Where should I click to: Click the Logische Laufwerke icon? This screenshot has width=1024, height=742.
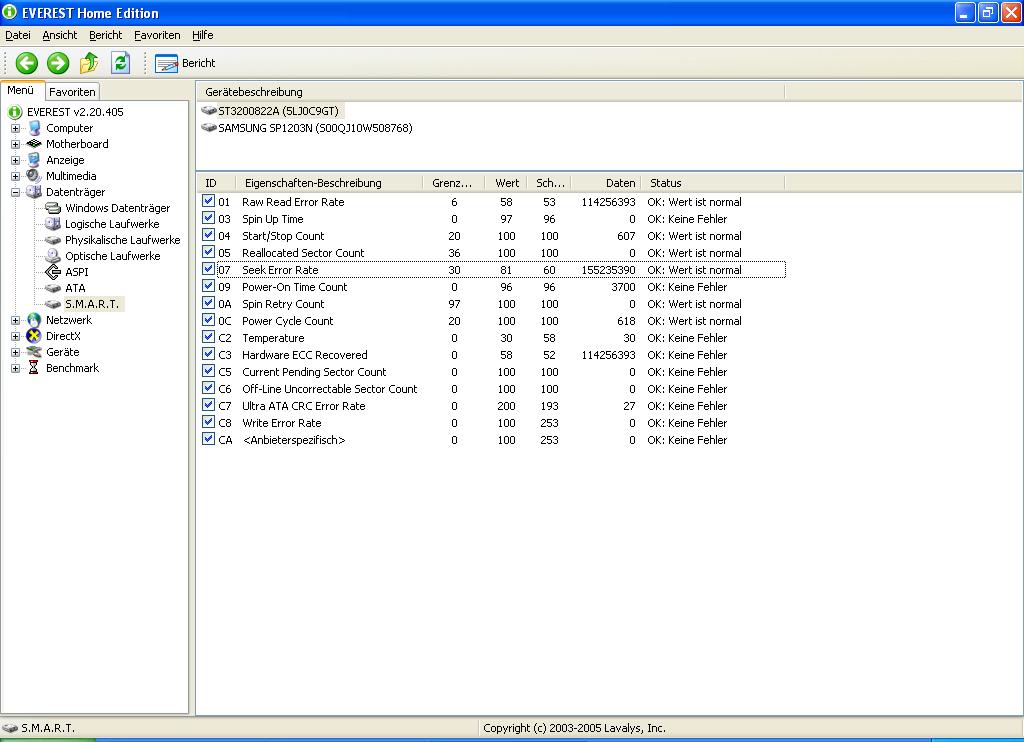tap(53, 224)
